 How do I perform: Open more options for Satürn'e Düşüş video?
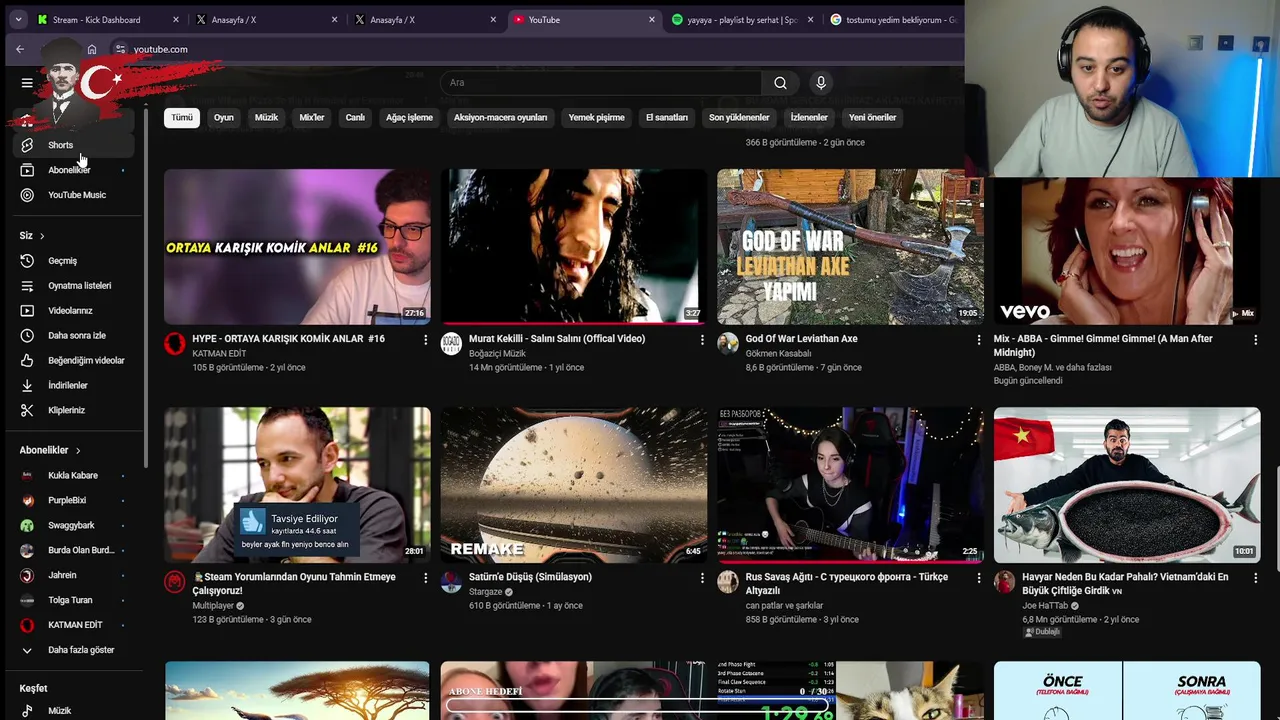click(702, 578)
